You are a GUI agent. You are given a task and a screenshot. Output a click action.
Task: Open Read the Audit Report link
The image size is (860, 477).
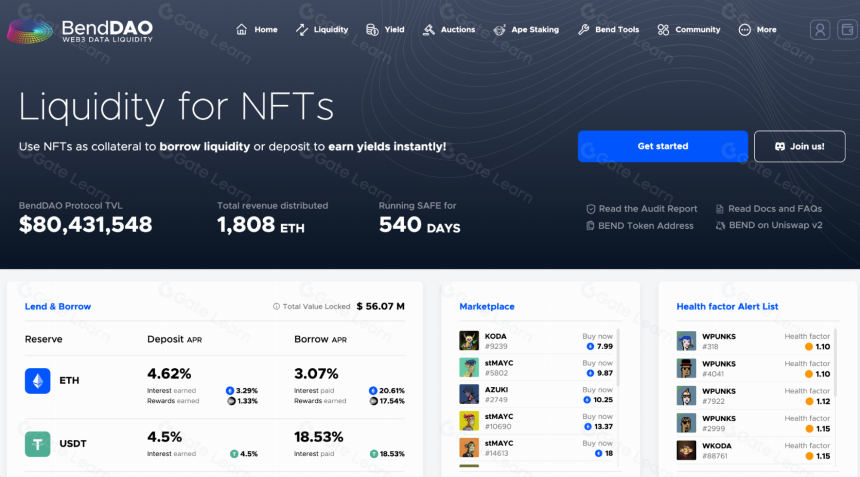tap(642, 209)
